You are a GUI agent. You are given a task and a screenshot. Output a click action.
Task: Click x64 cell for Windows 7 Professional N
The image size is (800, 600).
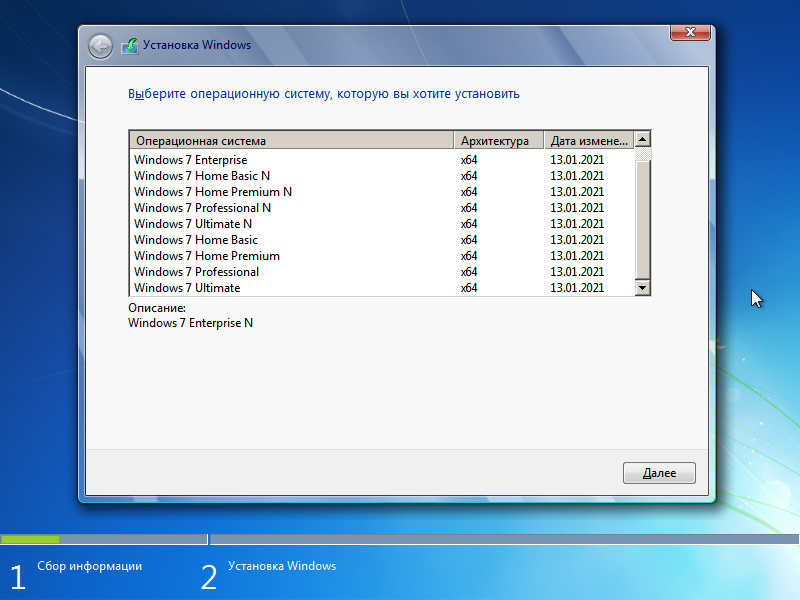469,208
